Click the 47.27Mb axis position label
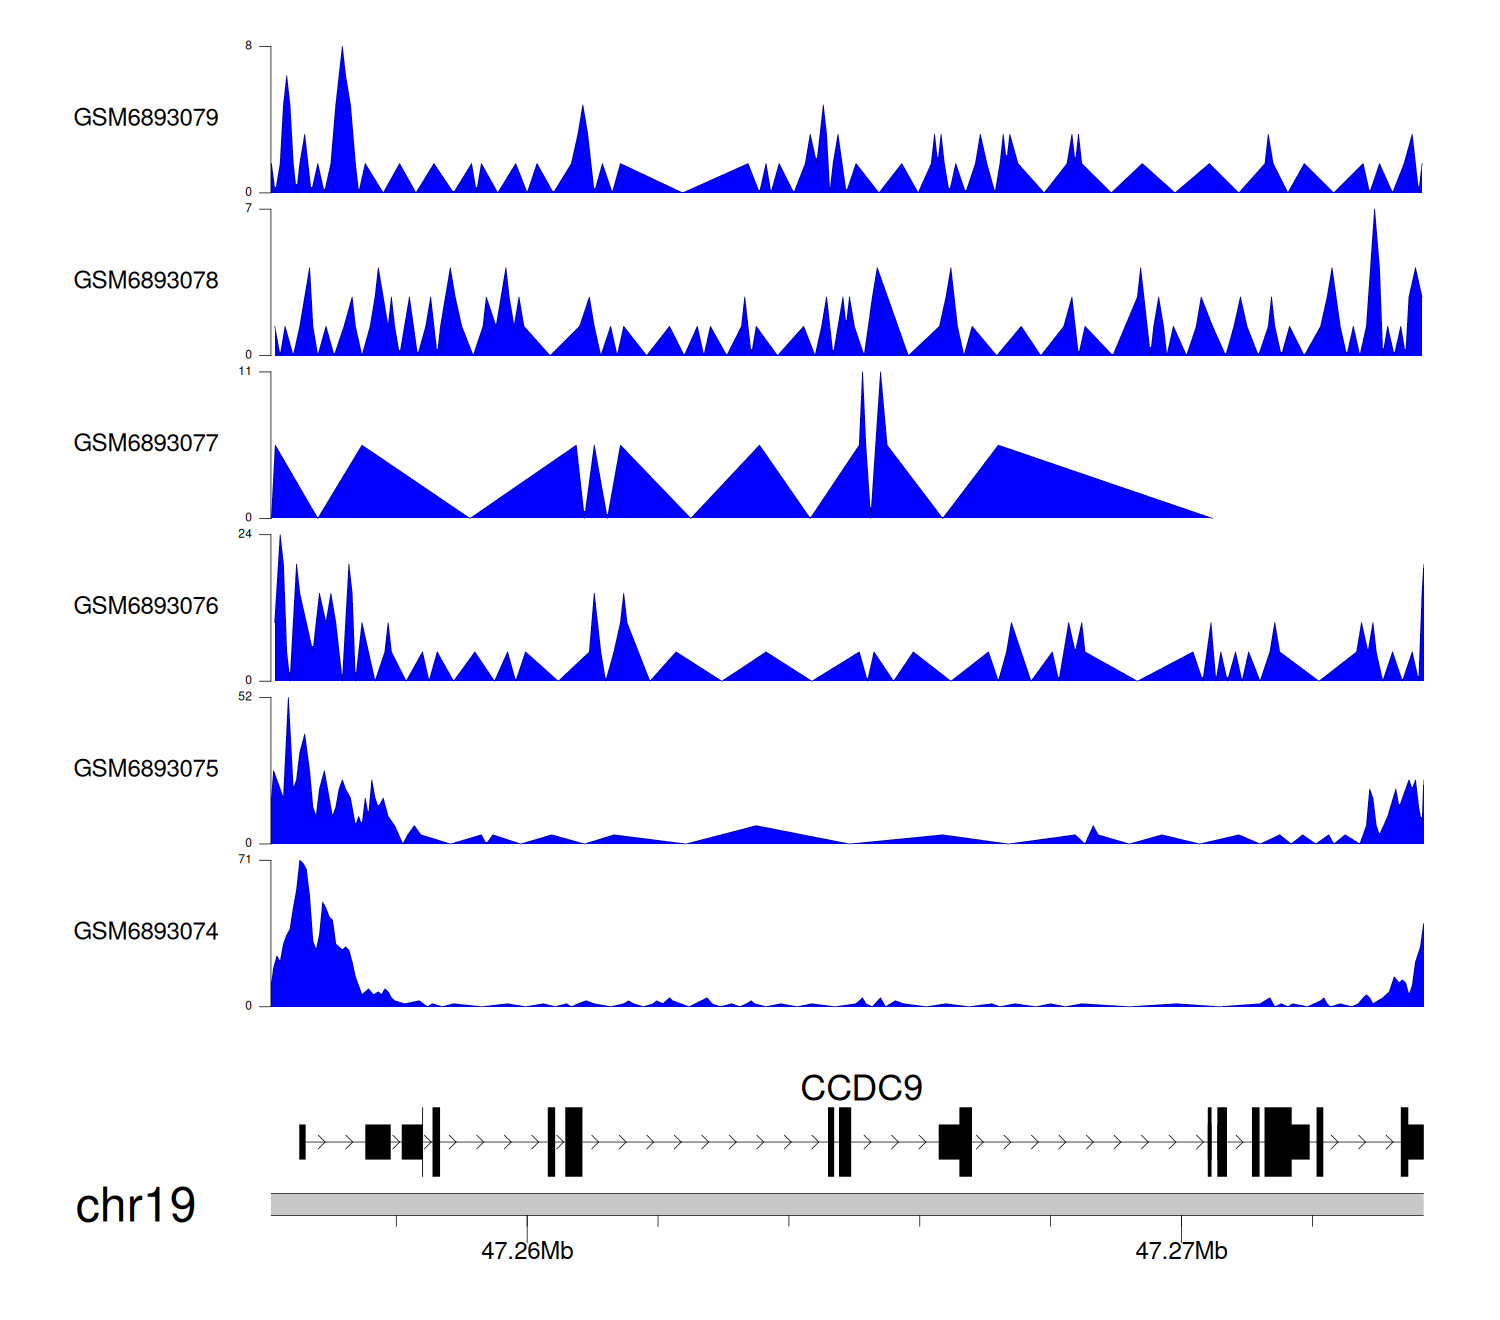The width and height of the screenshot is (1500, 1320). click(x=1181, y=1252)
